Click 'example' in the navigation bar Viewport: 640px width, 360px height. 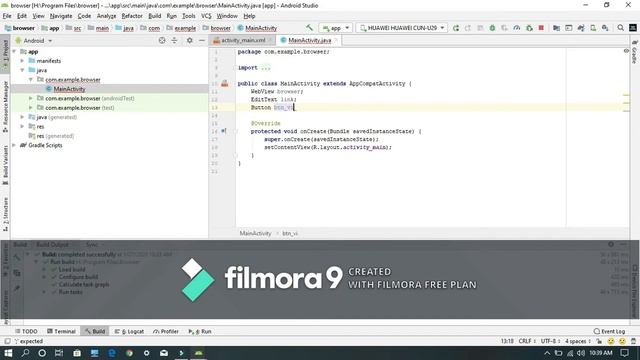pos(185,28)
